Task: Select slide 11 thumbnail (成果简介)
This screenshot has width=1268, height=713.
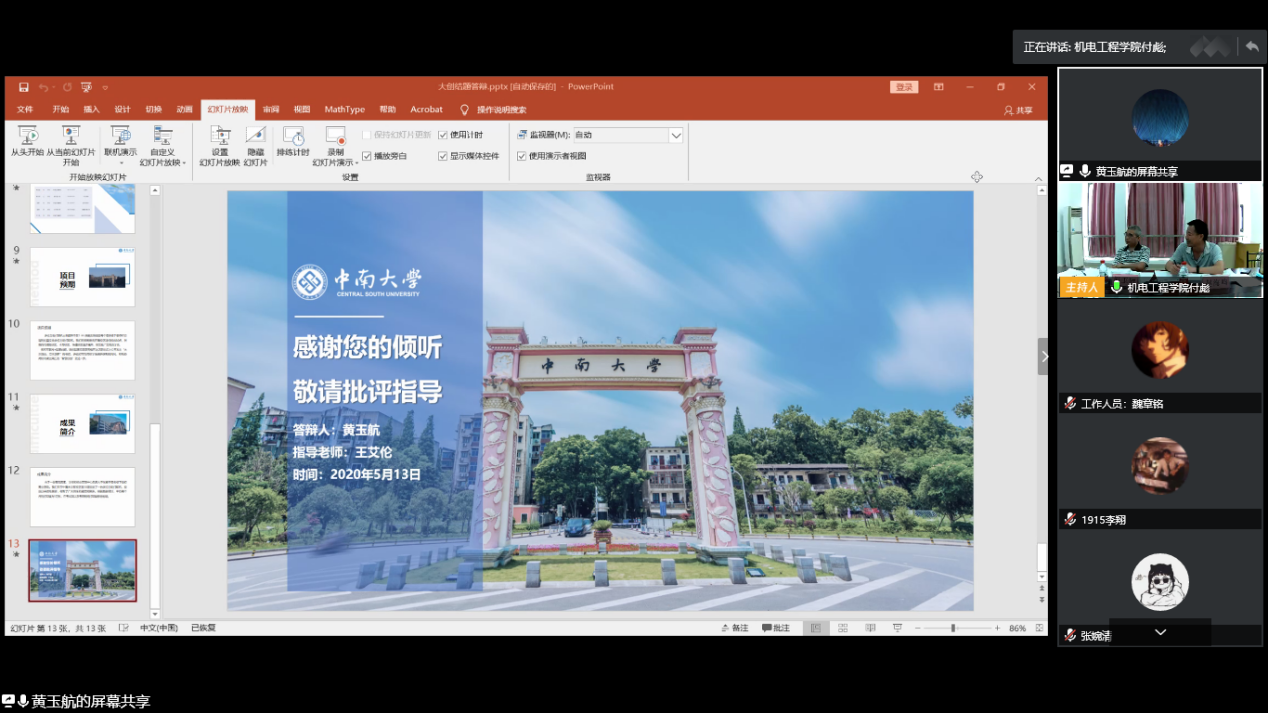Action: [x=82, y=423]
